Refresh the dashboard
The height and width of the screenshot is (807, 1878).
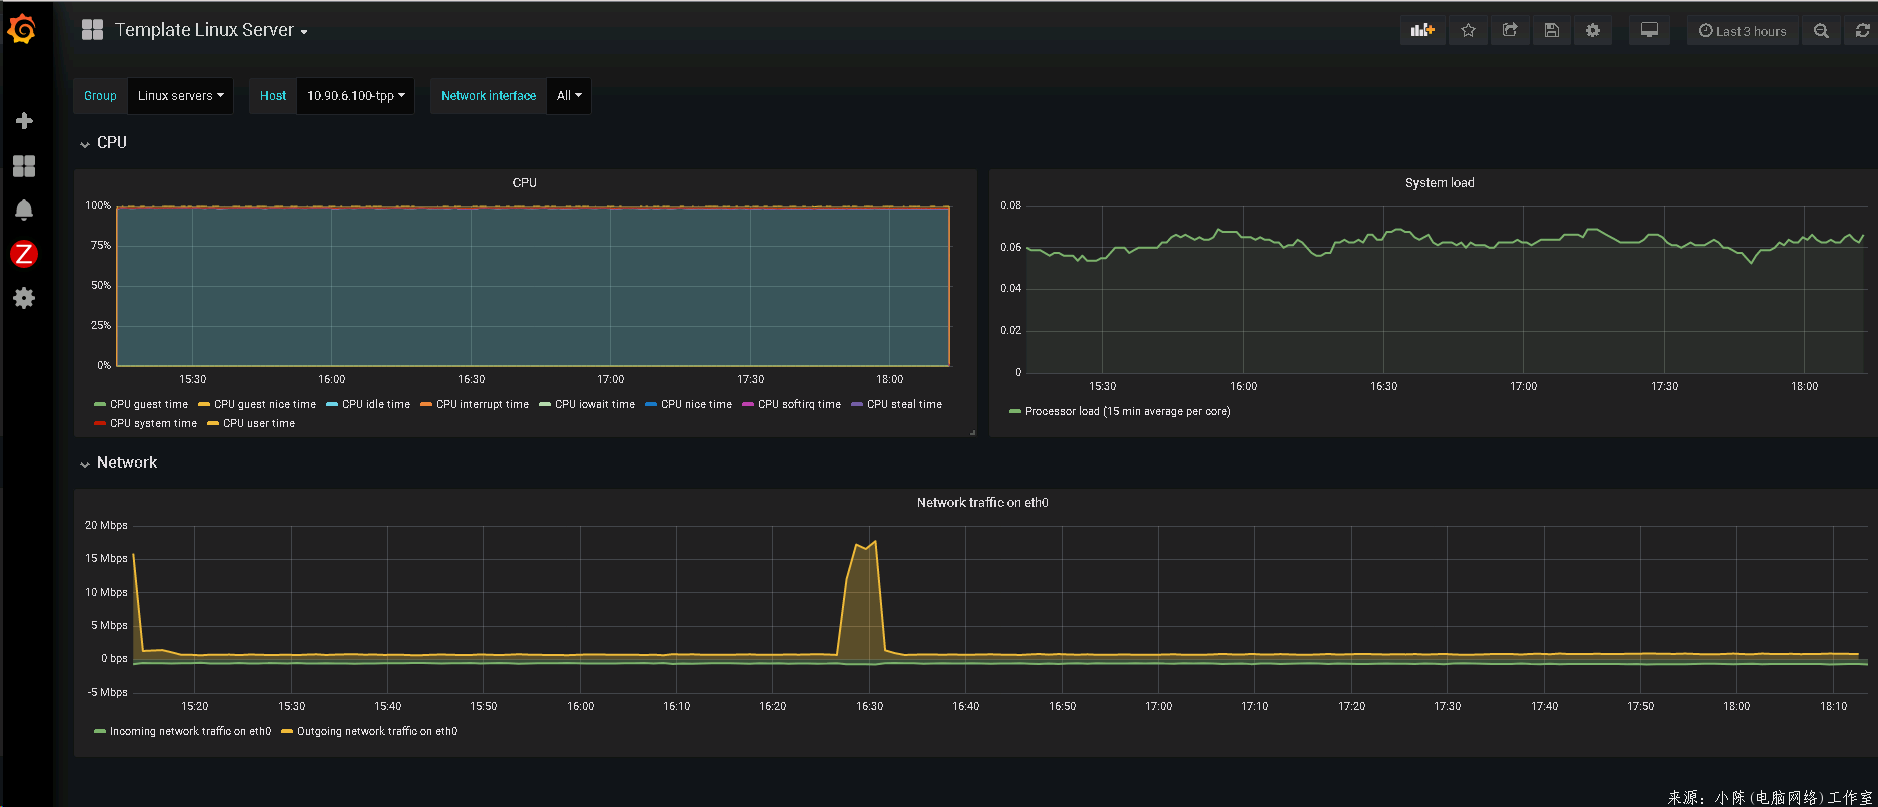pos(1862,31)
